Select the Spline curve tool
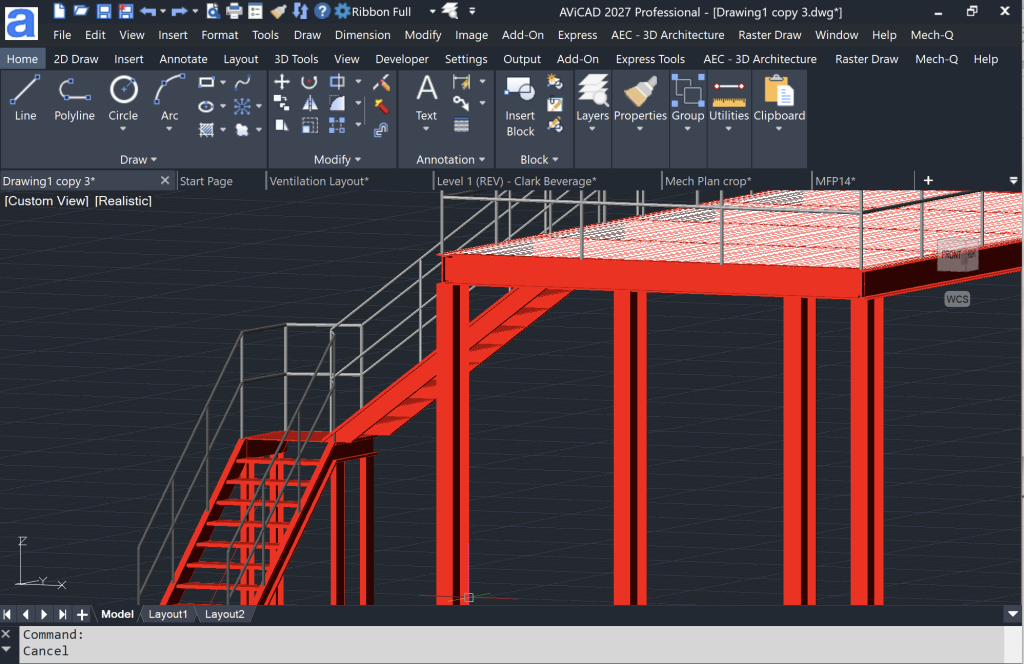The height and width of the screenshot is (664, 1024). pos(242,82)
